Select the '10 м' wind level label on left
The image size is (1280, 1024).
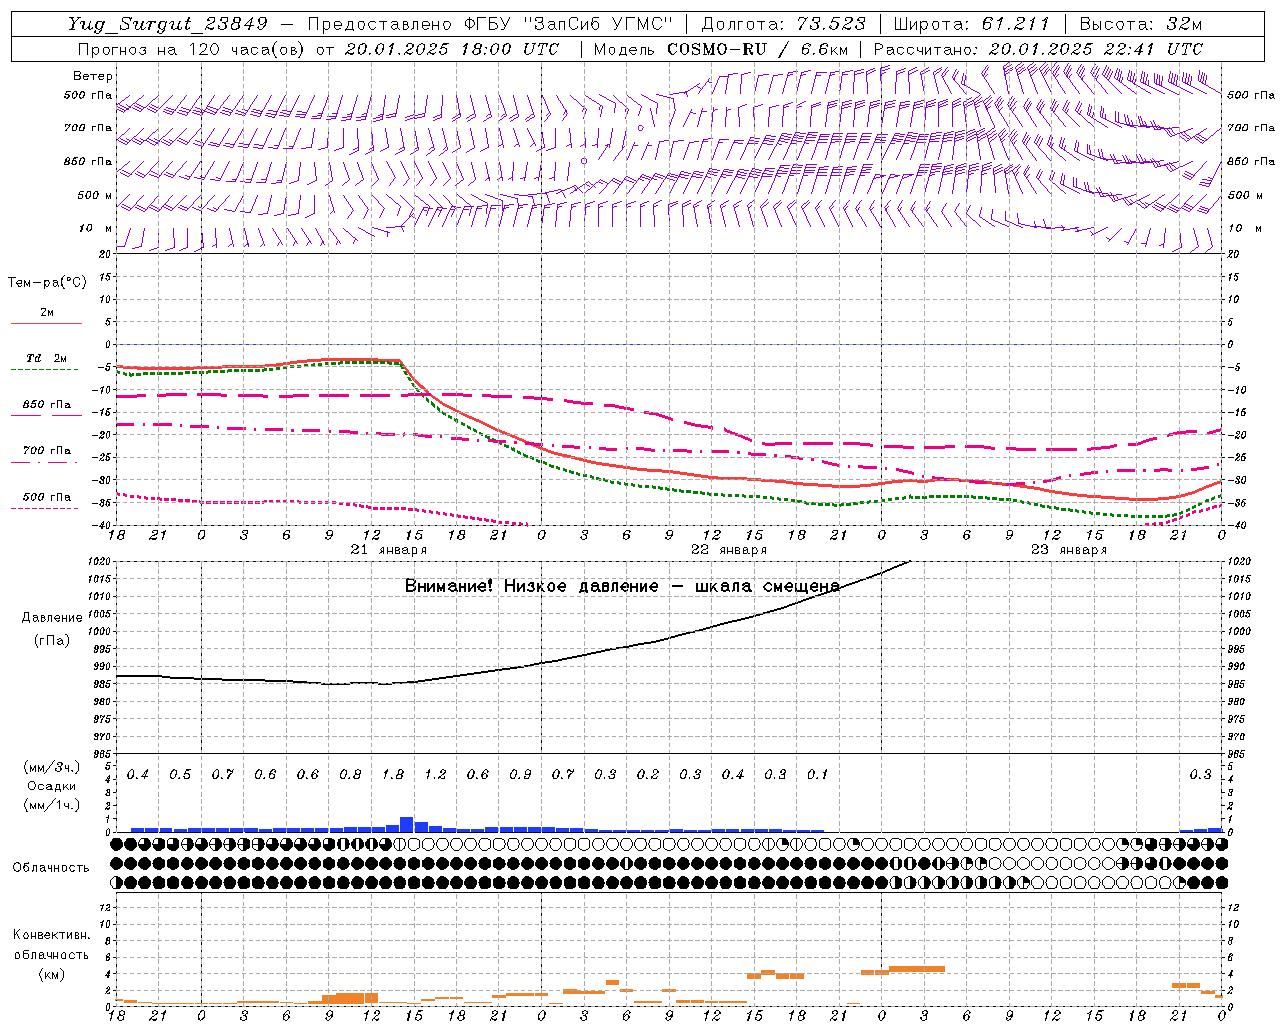click(96, 229)
